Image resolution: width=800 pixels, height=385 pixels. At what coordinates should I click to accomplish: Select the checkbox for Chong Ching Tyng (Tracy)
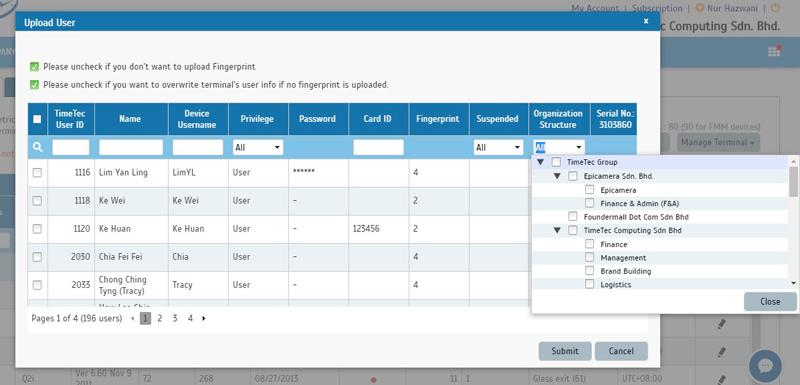37,285
